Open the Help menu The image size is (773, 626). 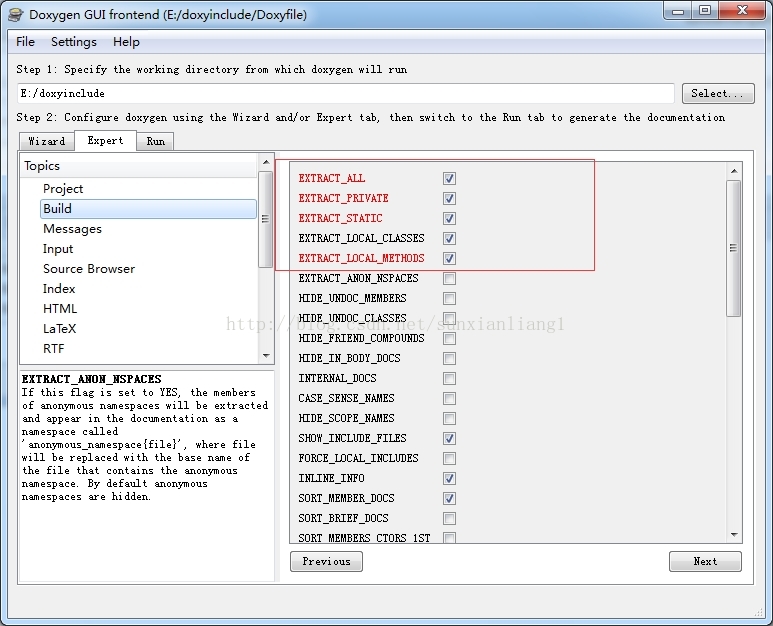click(x=126, y=42)
